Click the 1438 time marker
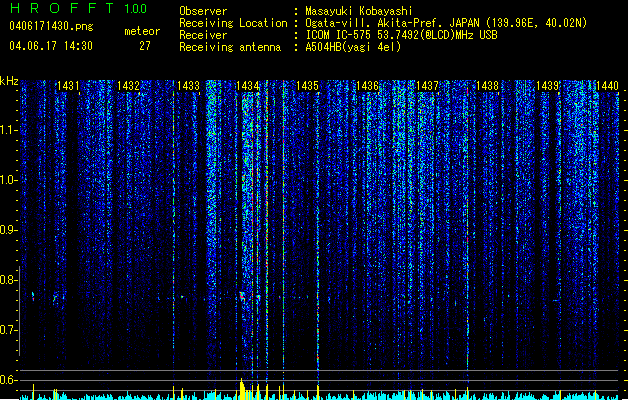629x400 pixels. click(487, 86)
